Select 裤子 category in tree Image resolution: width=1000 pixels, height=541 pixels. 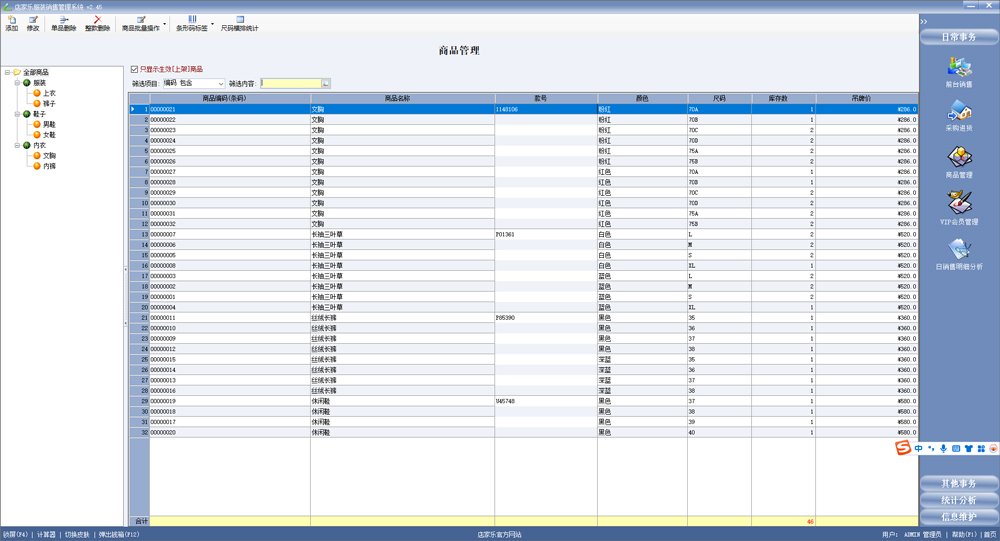click(49, 103)
